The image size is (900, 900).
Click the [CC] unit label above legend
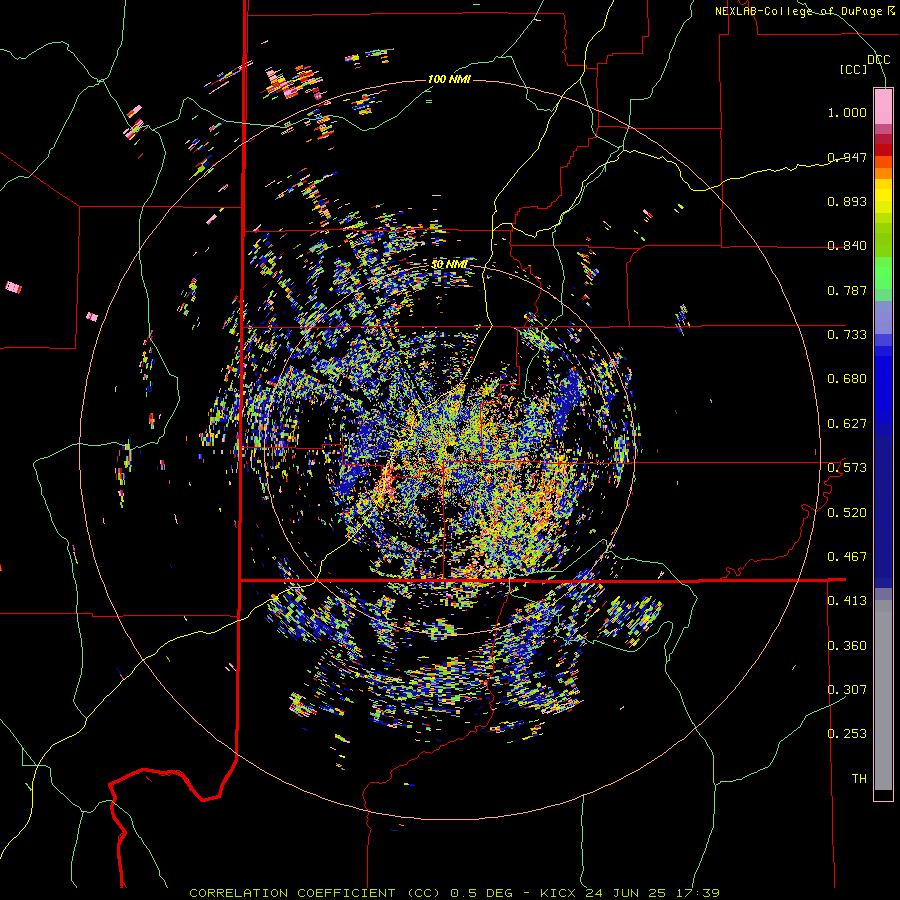853,69
